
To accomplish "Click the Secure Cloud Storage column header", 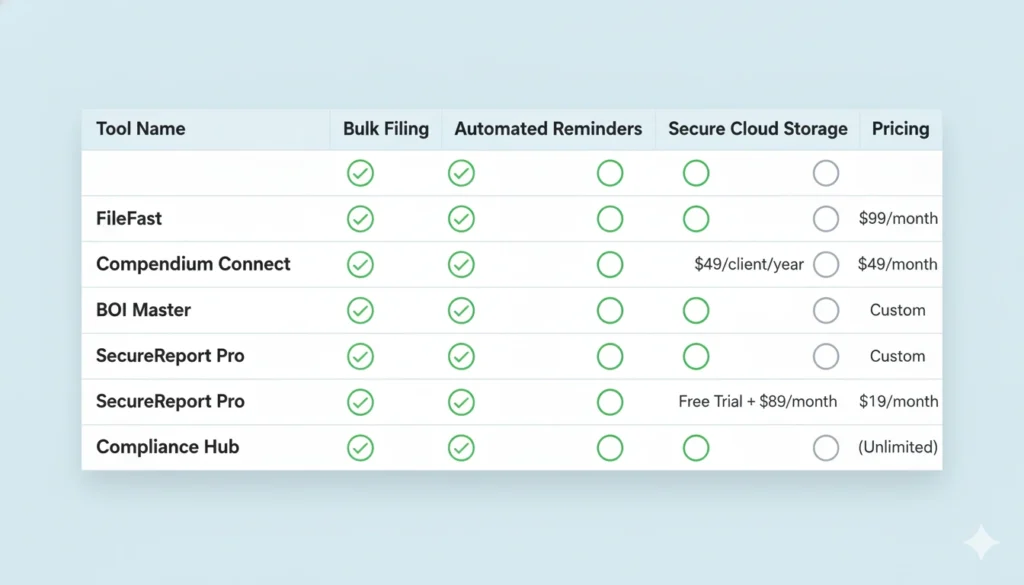I will click(757, 129).
